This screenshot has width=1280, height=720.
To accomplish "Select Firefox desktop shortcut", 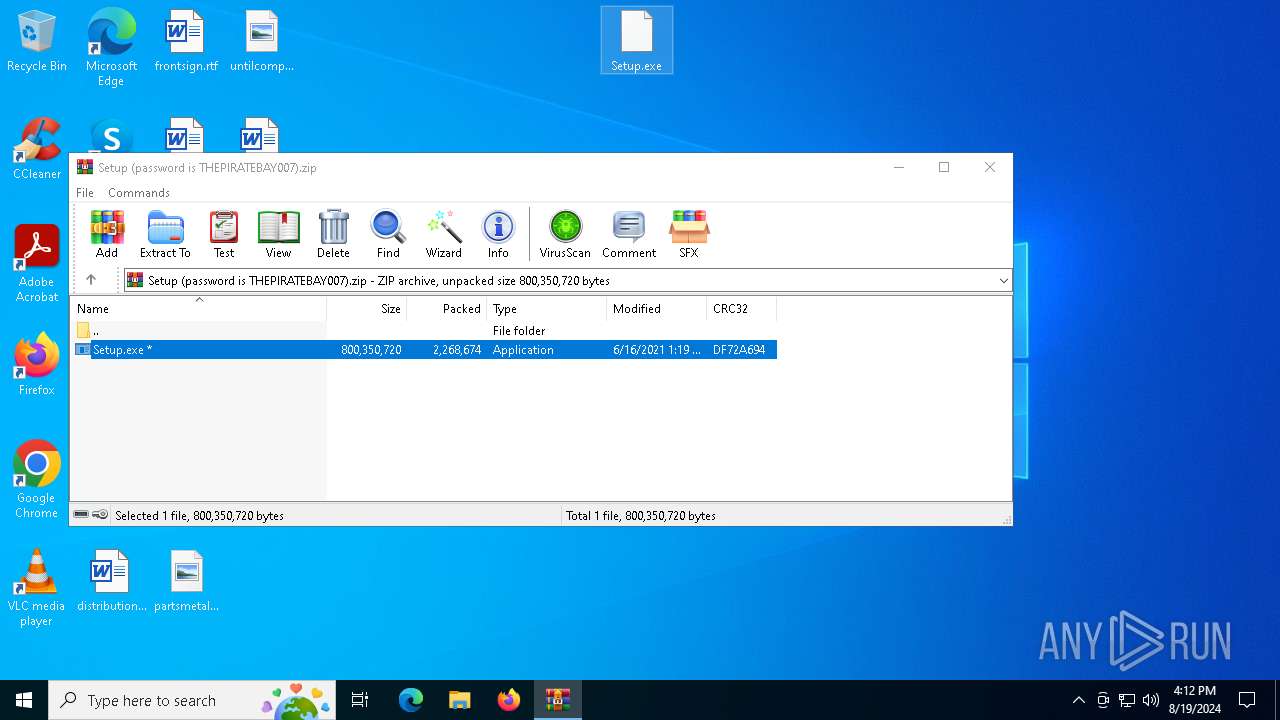I will point(37,365).
